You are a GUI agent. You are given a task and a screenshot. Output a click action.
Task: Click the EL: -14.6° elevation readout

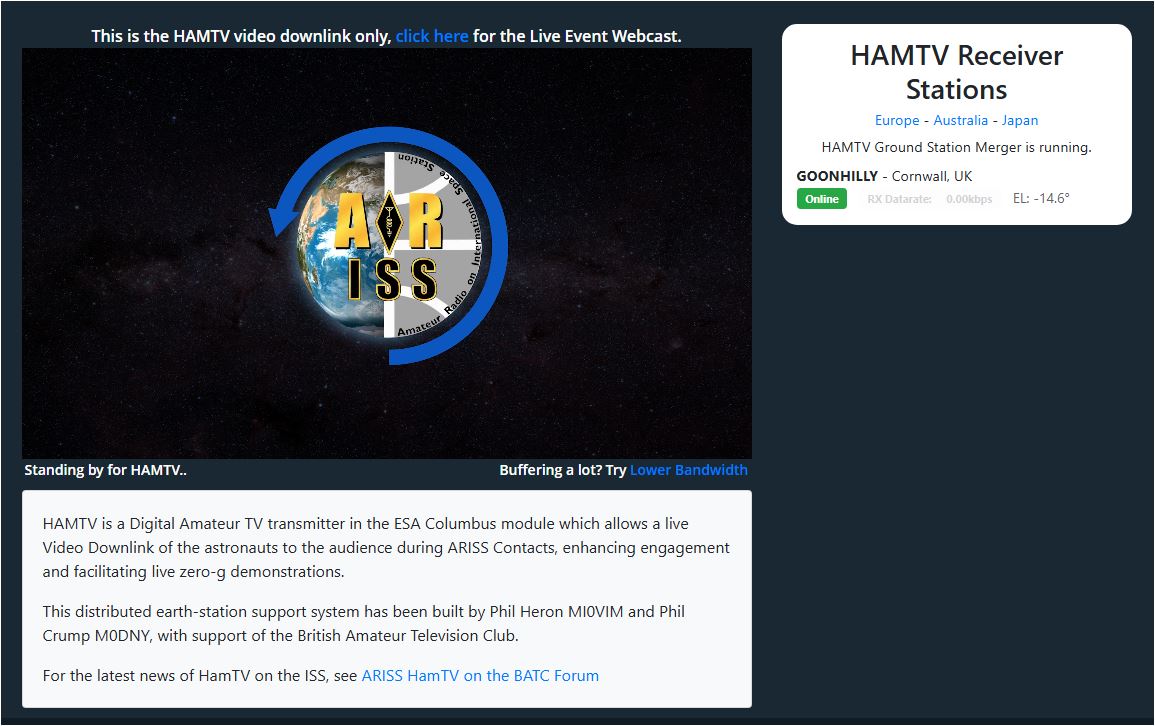click(1041, 198)
